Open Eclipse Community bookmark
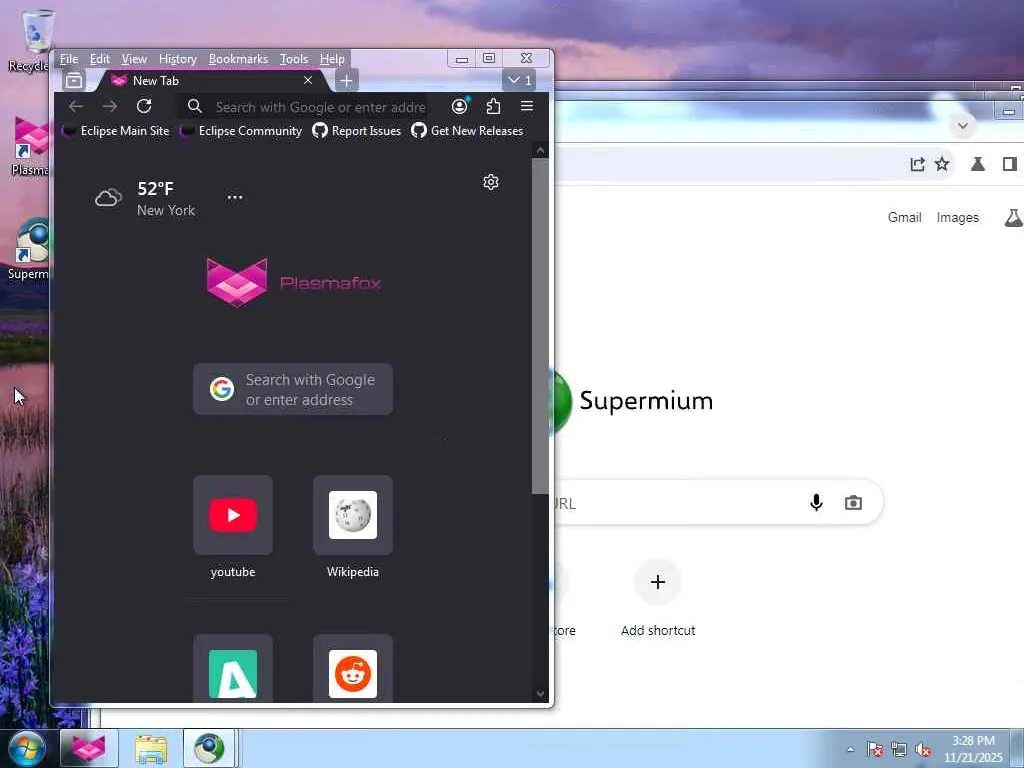Screen dimensions: 1024x768 242,131
